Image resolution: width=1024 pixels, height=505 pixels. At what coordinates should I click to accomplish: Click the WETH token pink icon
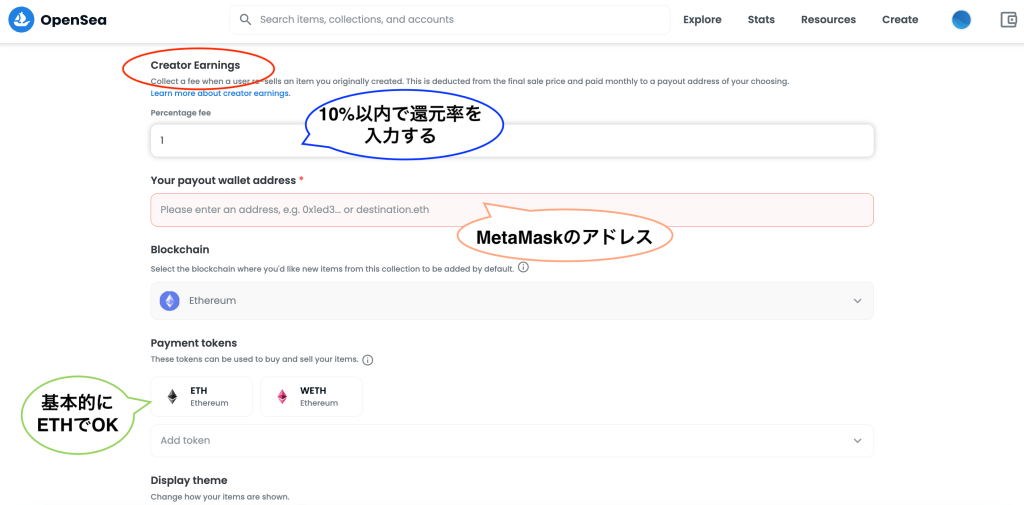282,397
